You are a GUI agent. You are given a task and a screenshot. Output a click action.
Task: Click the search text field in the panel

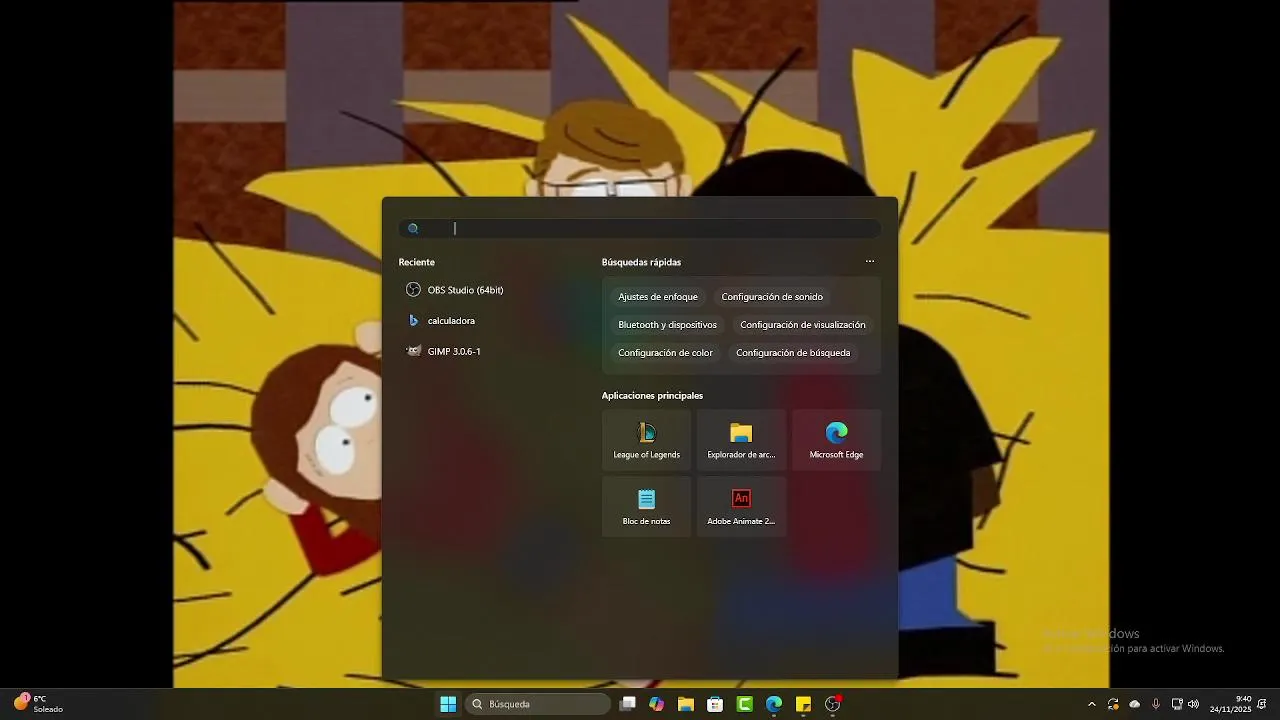640,228
